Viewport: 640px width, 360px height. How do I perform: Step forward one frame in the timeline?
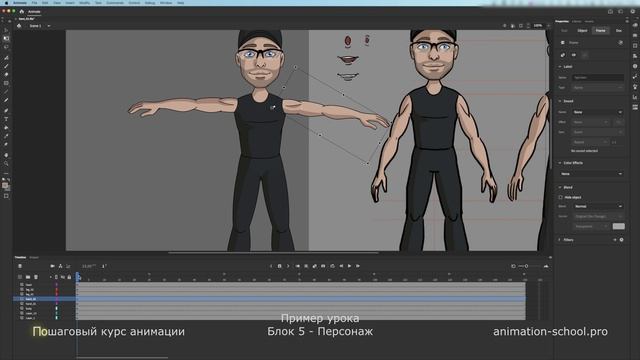tap(358, 266)
